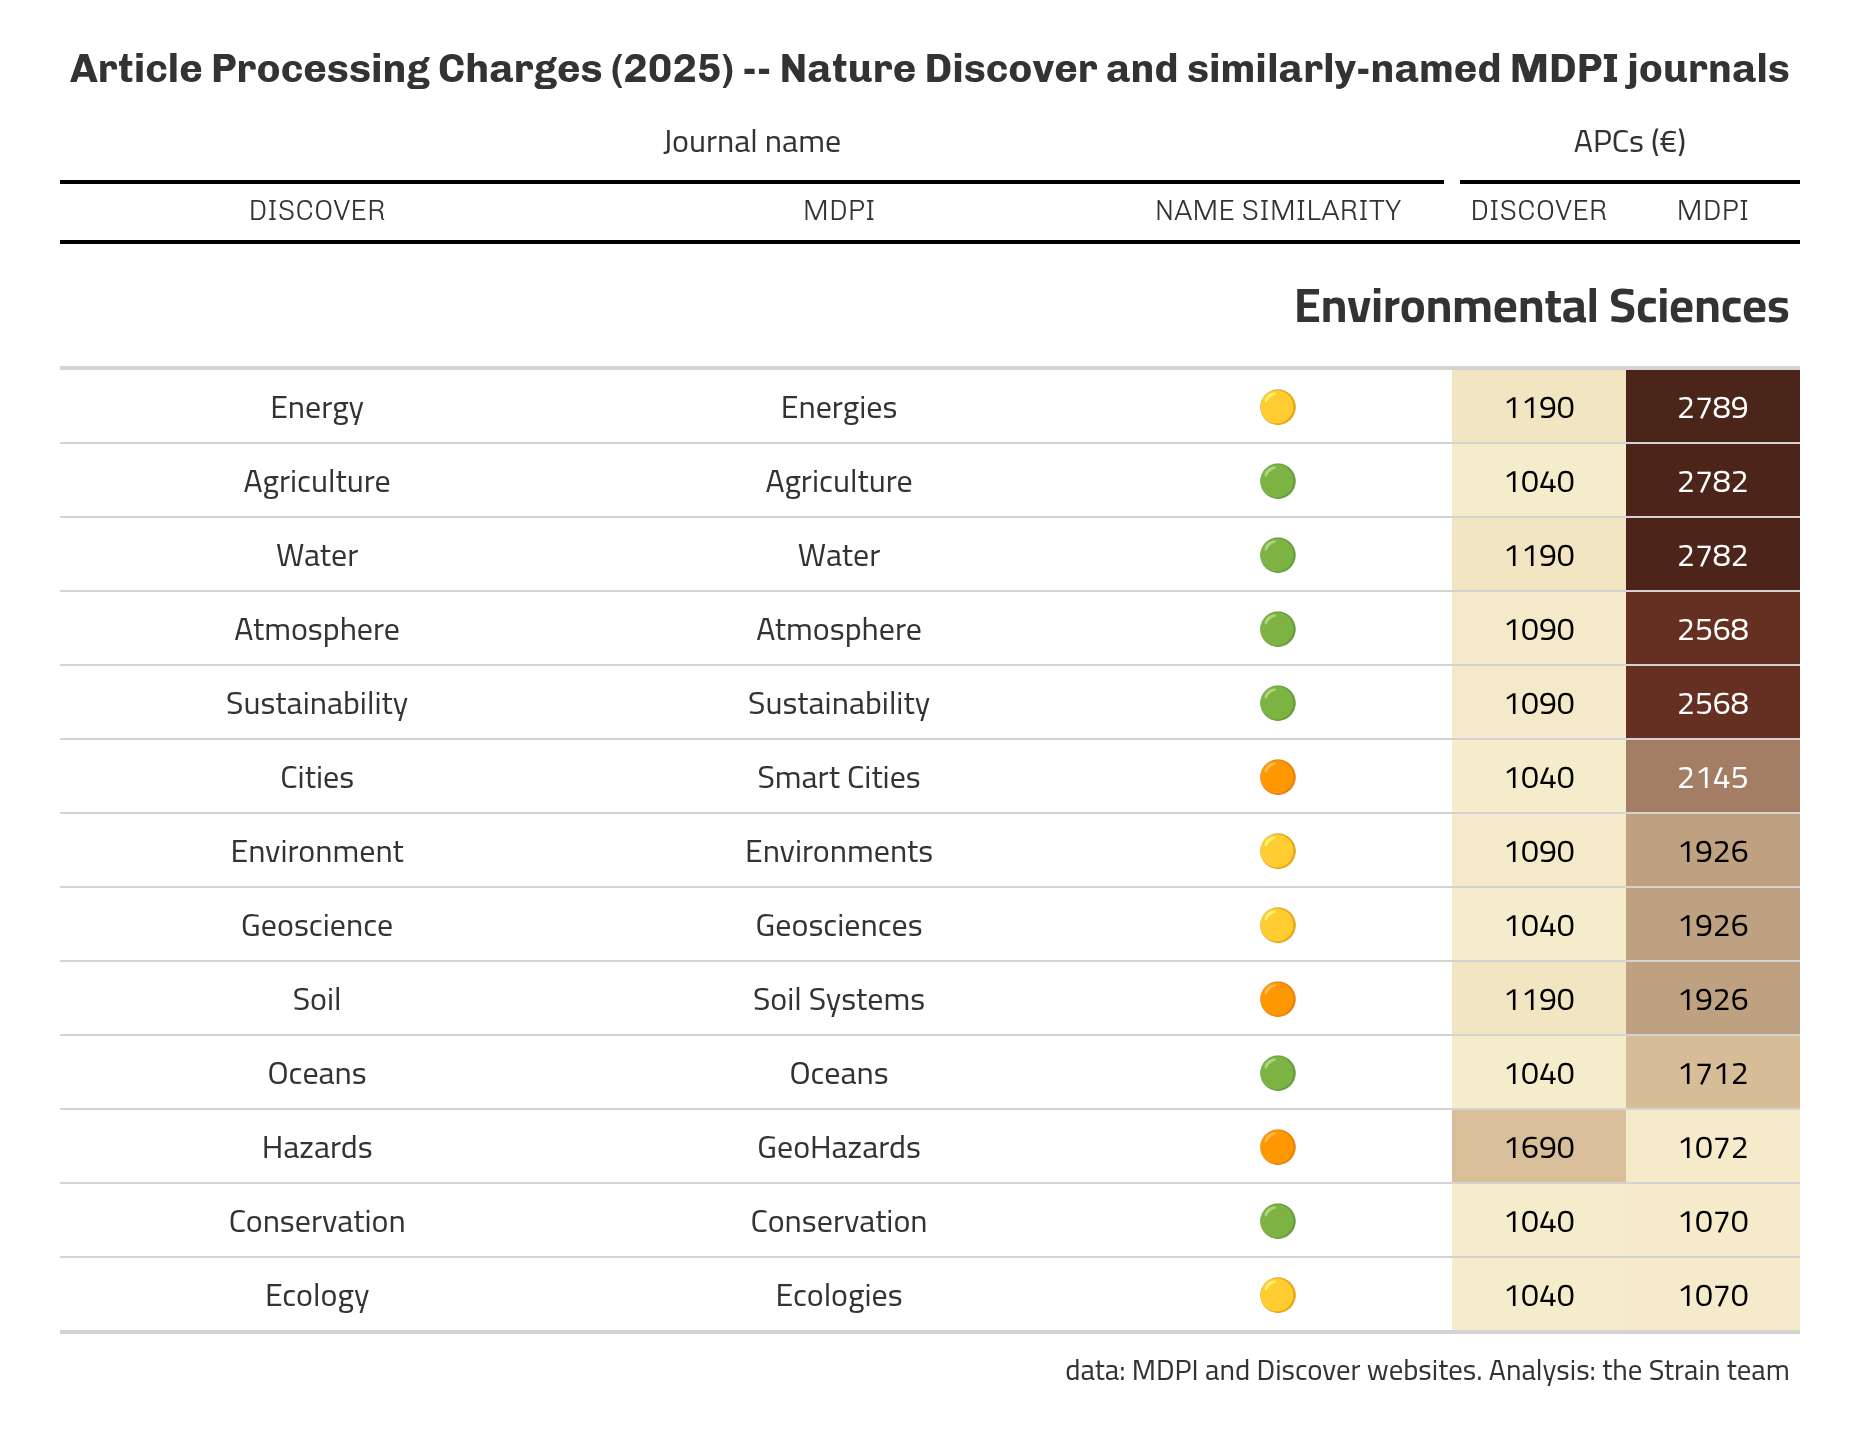The width and height of the screenshot is (1858, 1440).
Task: Click the green similarity dot for Agriculture
Action: [1277, 481]
